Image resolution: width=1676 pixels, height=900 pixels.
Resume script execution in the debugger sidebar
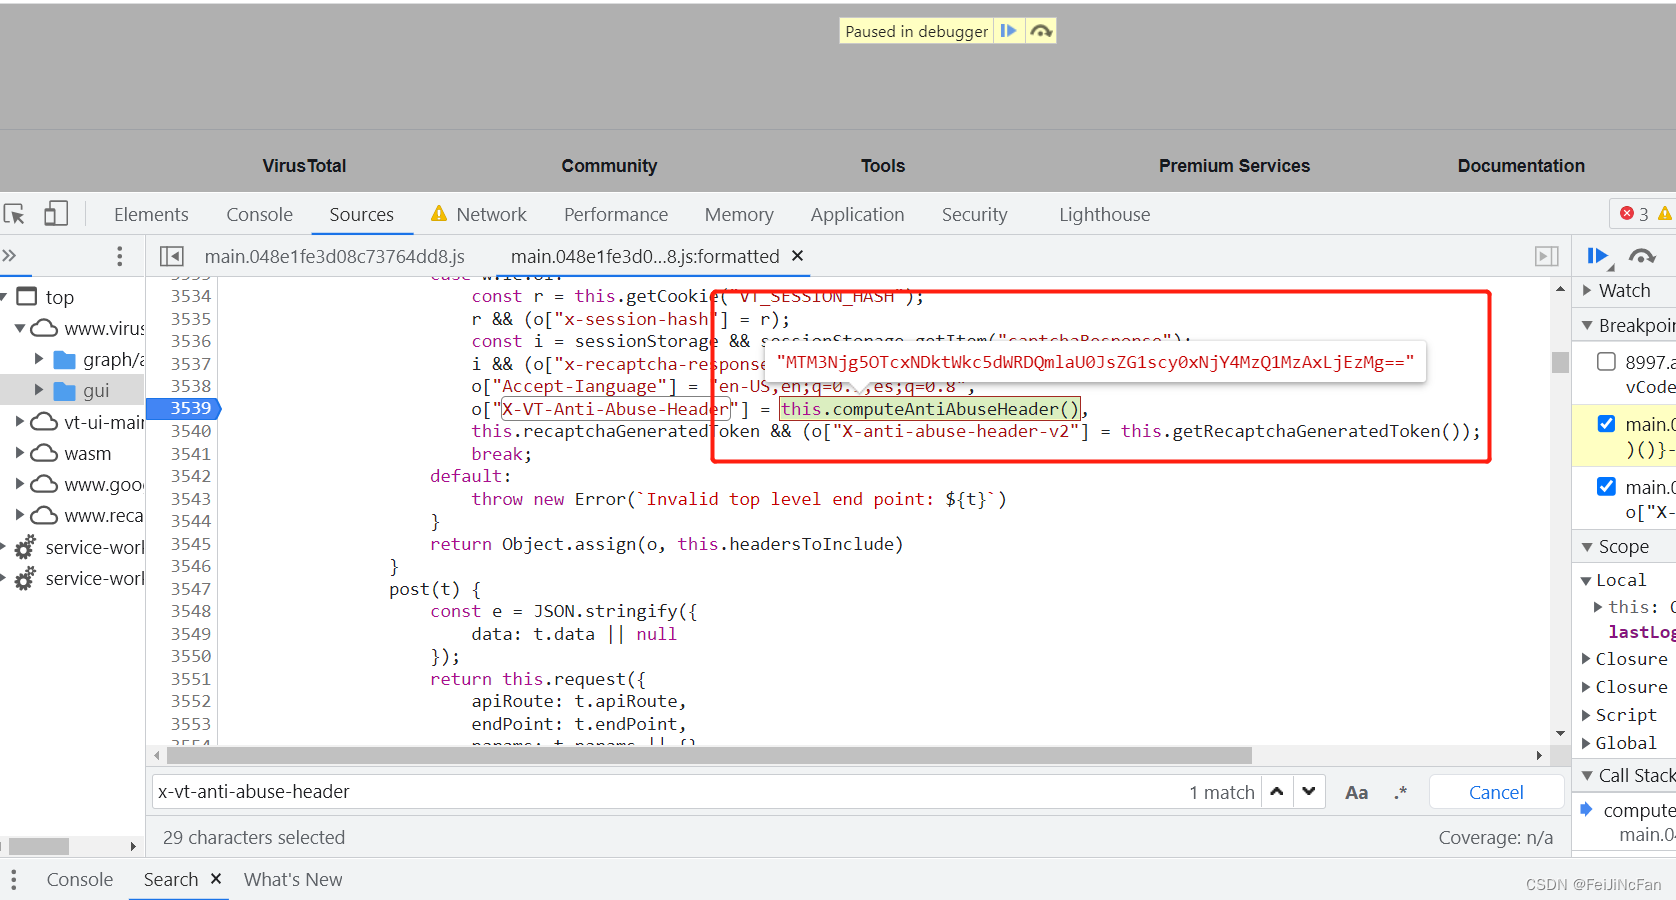(x=1597, y=257)
